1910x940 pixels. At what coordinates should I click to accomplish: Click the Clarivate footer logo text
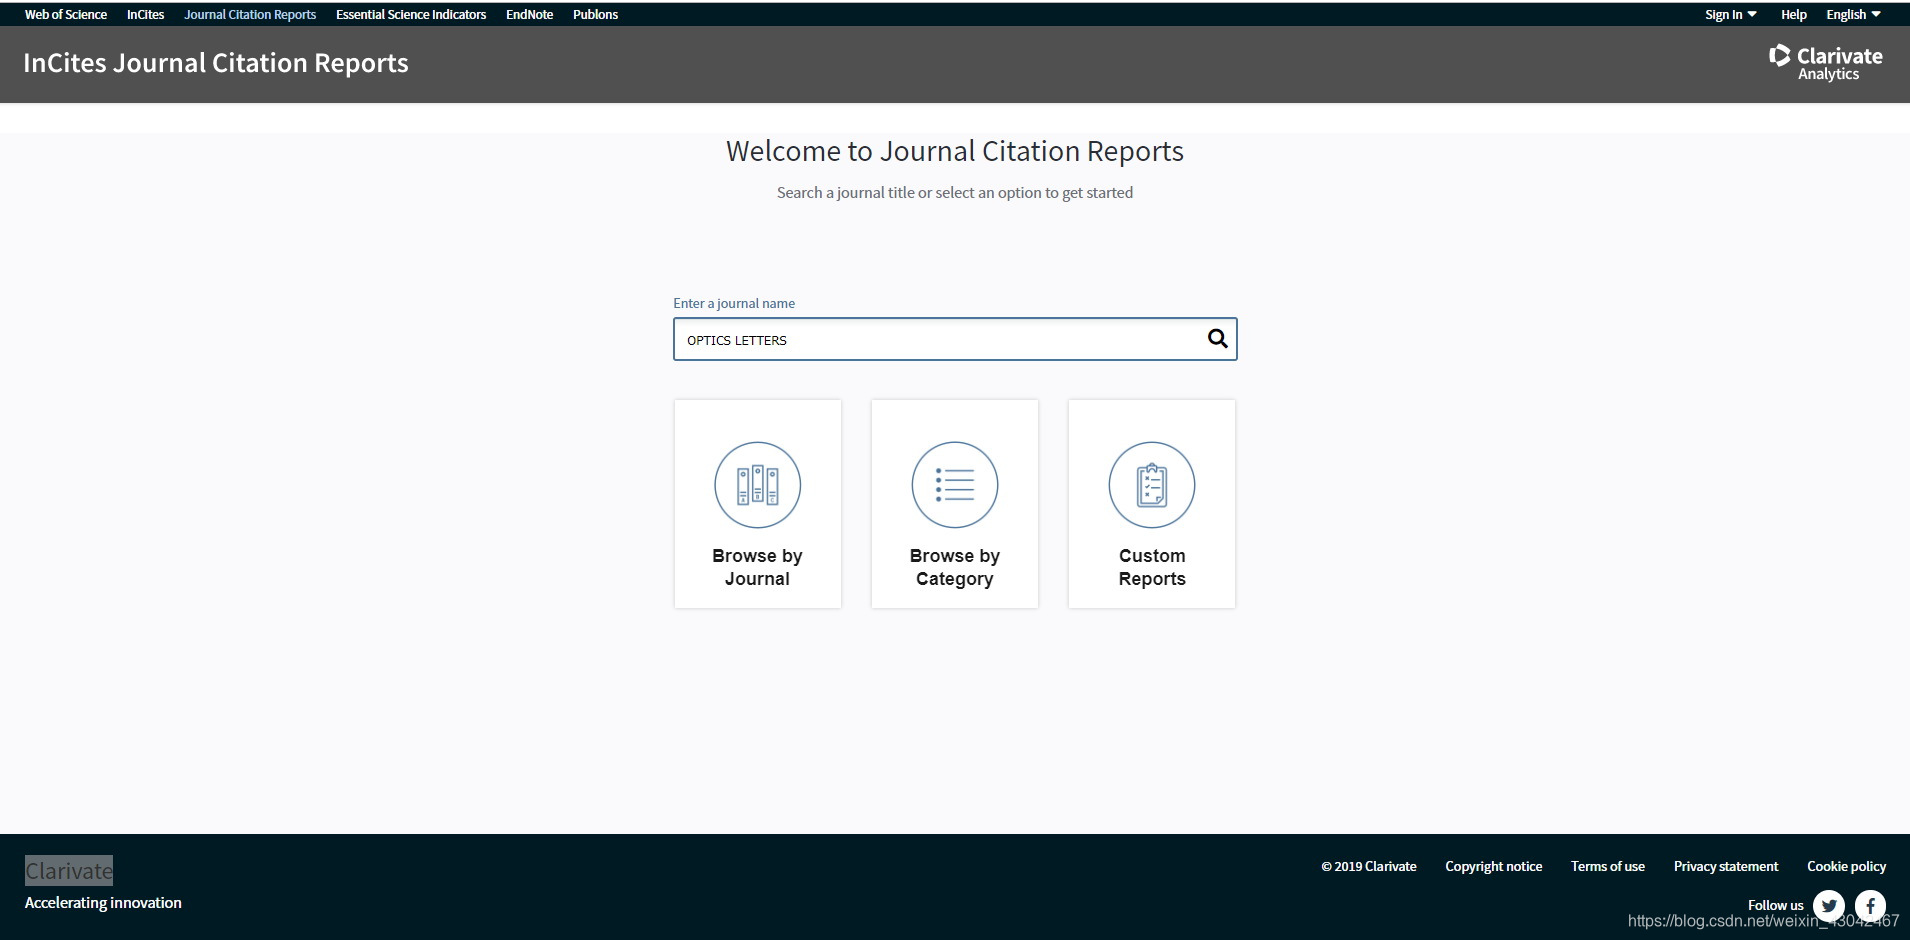69,871
